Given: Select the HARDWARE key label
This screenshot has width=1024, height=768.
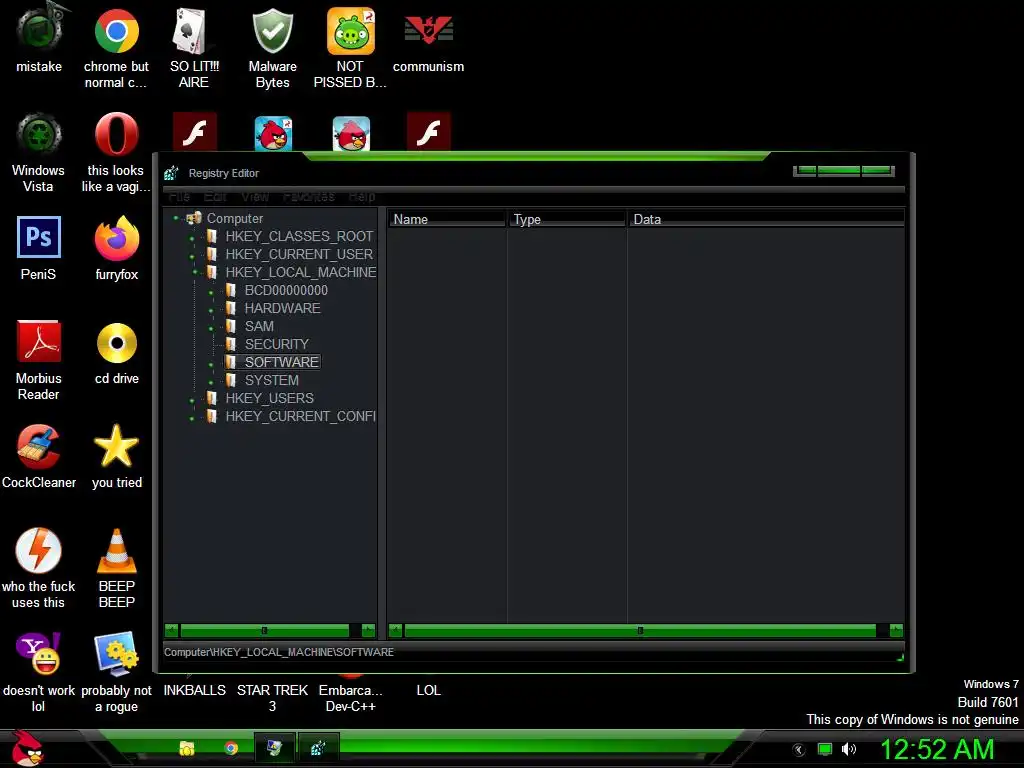Looking at the screenshot, I should tap(282, 308).
